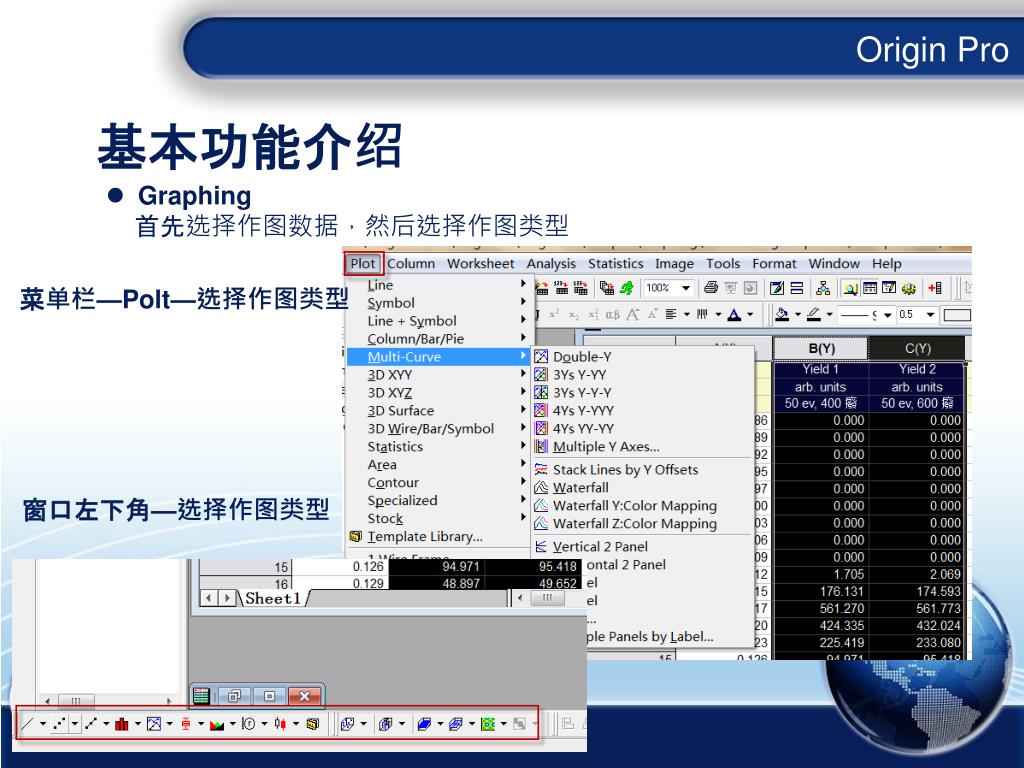Click the network diagram toolbar icon
The image size is (1024, 768).
[x=823, y=287]
